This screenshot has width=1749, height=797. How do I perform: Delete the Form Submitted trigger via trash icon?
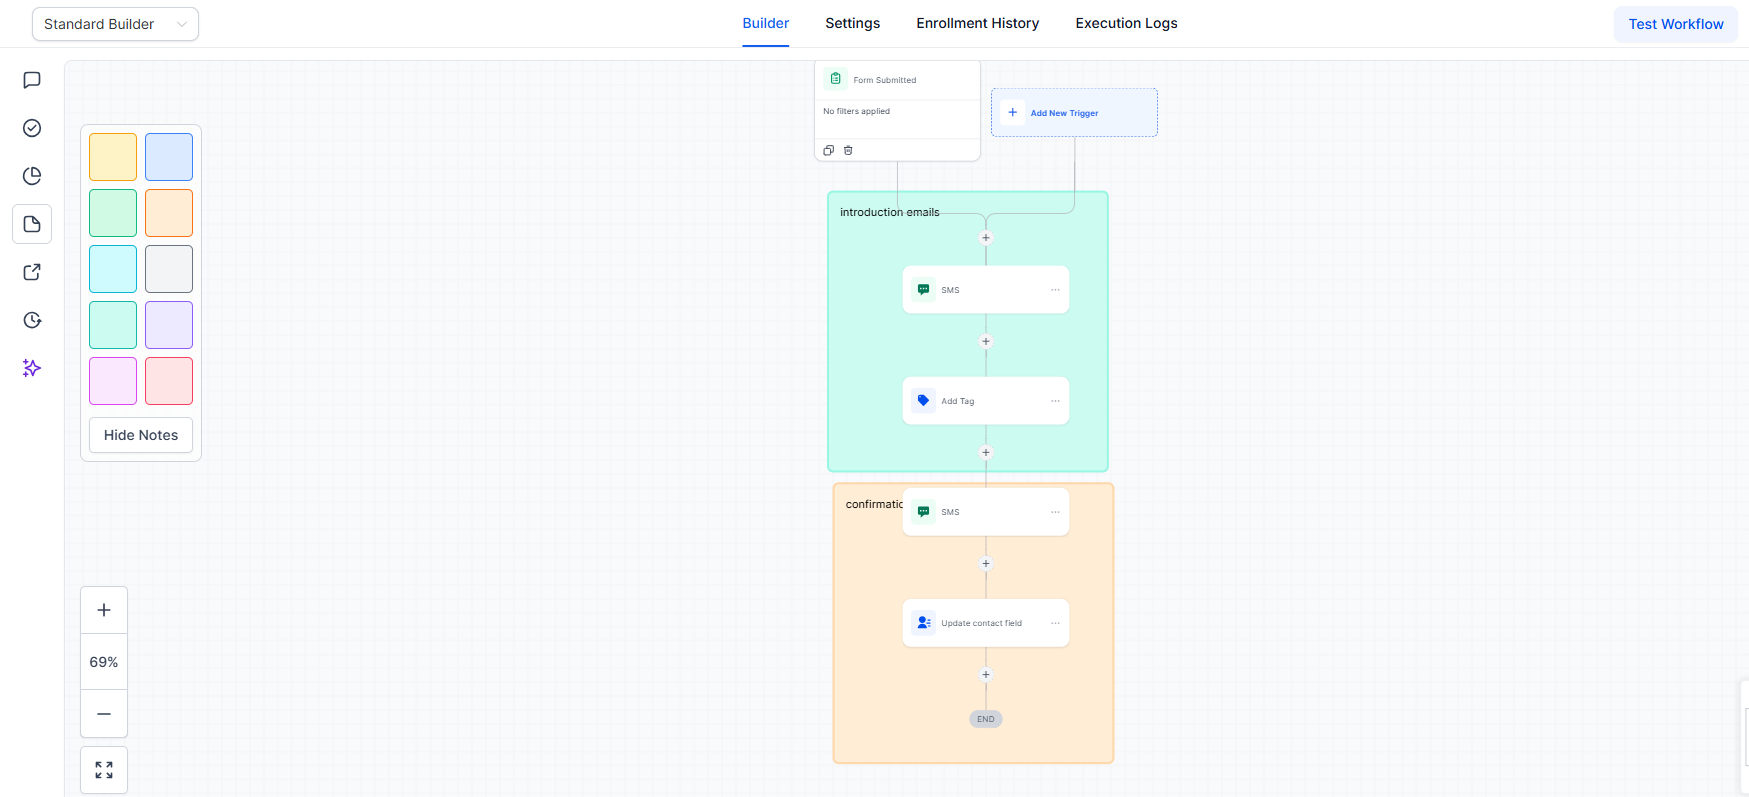point(848,150)
